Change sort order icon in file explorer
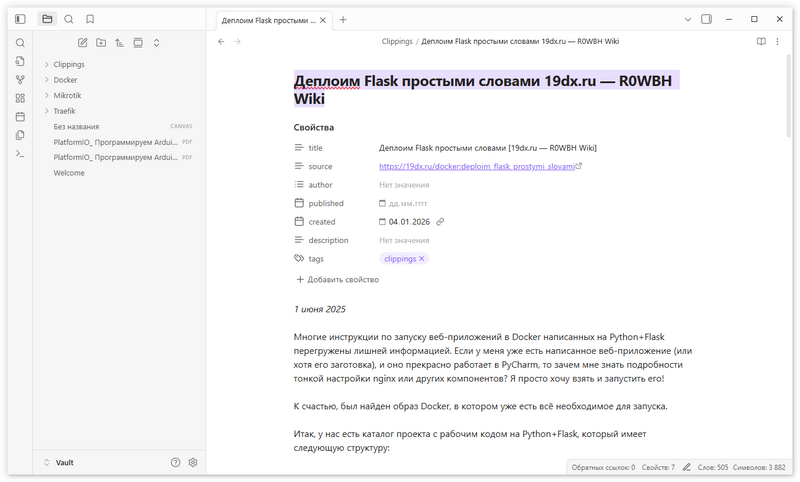Viewport: 800px width, 482px height. tap(119, 43)
